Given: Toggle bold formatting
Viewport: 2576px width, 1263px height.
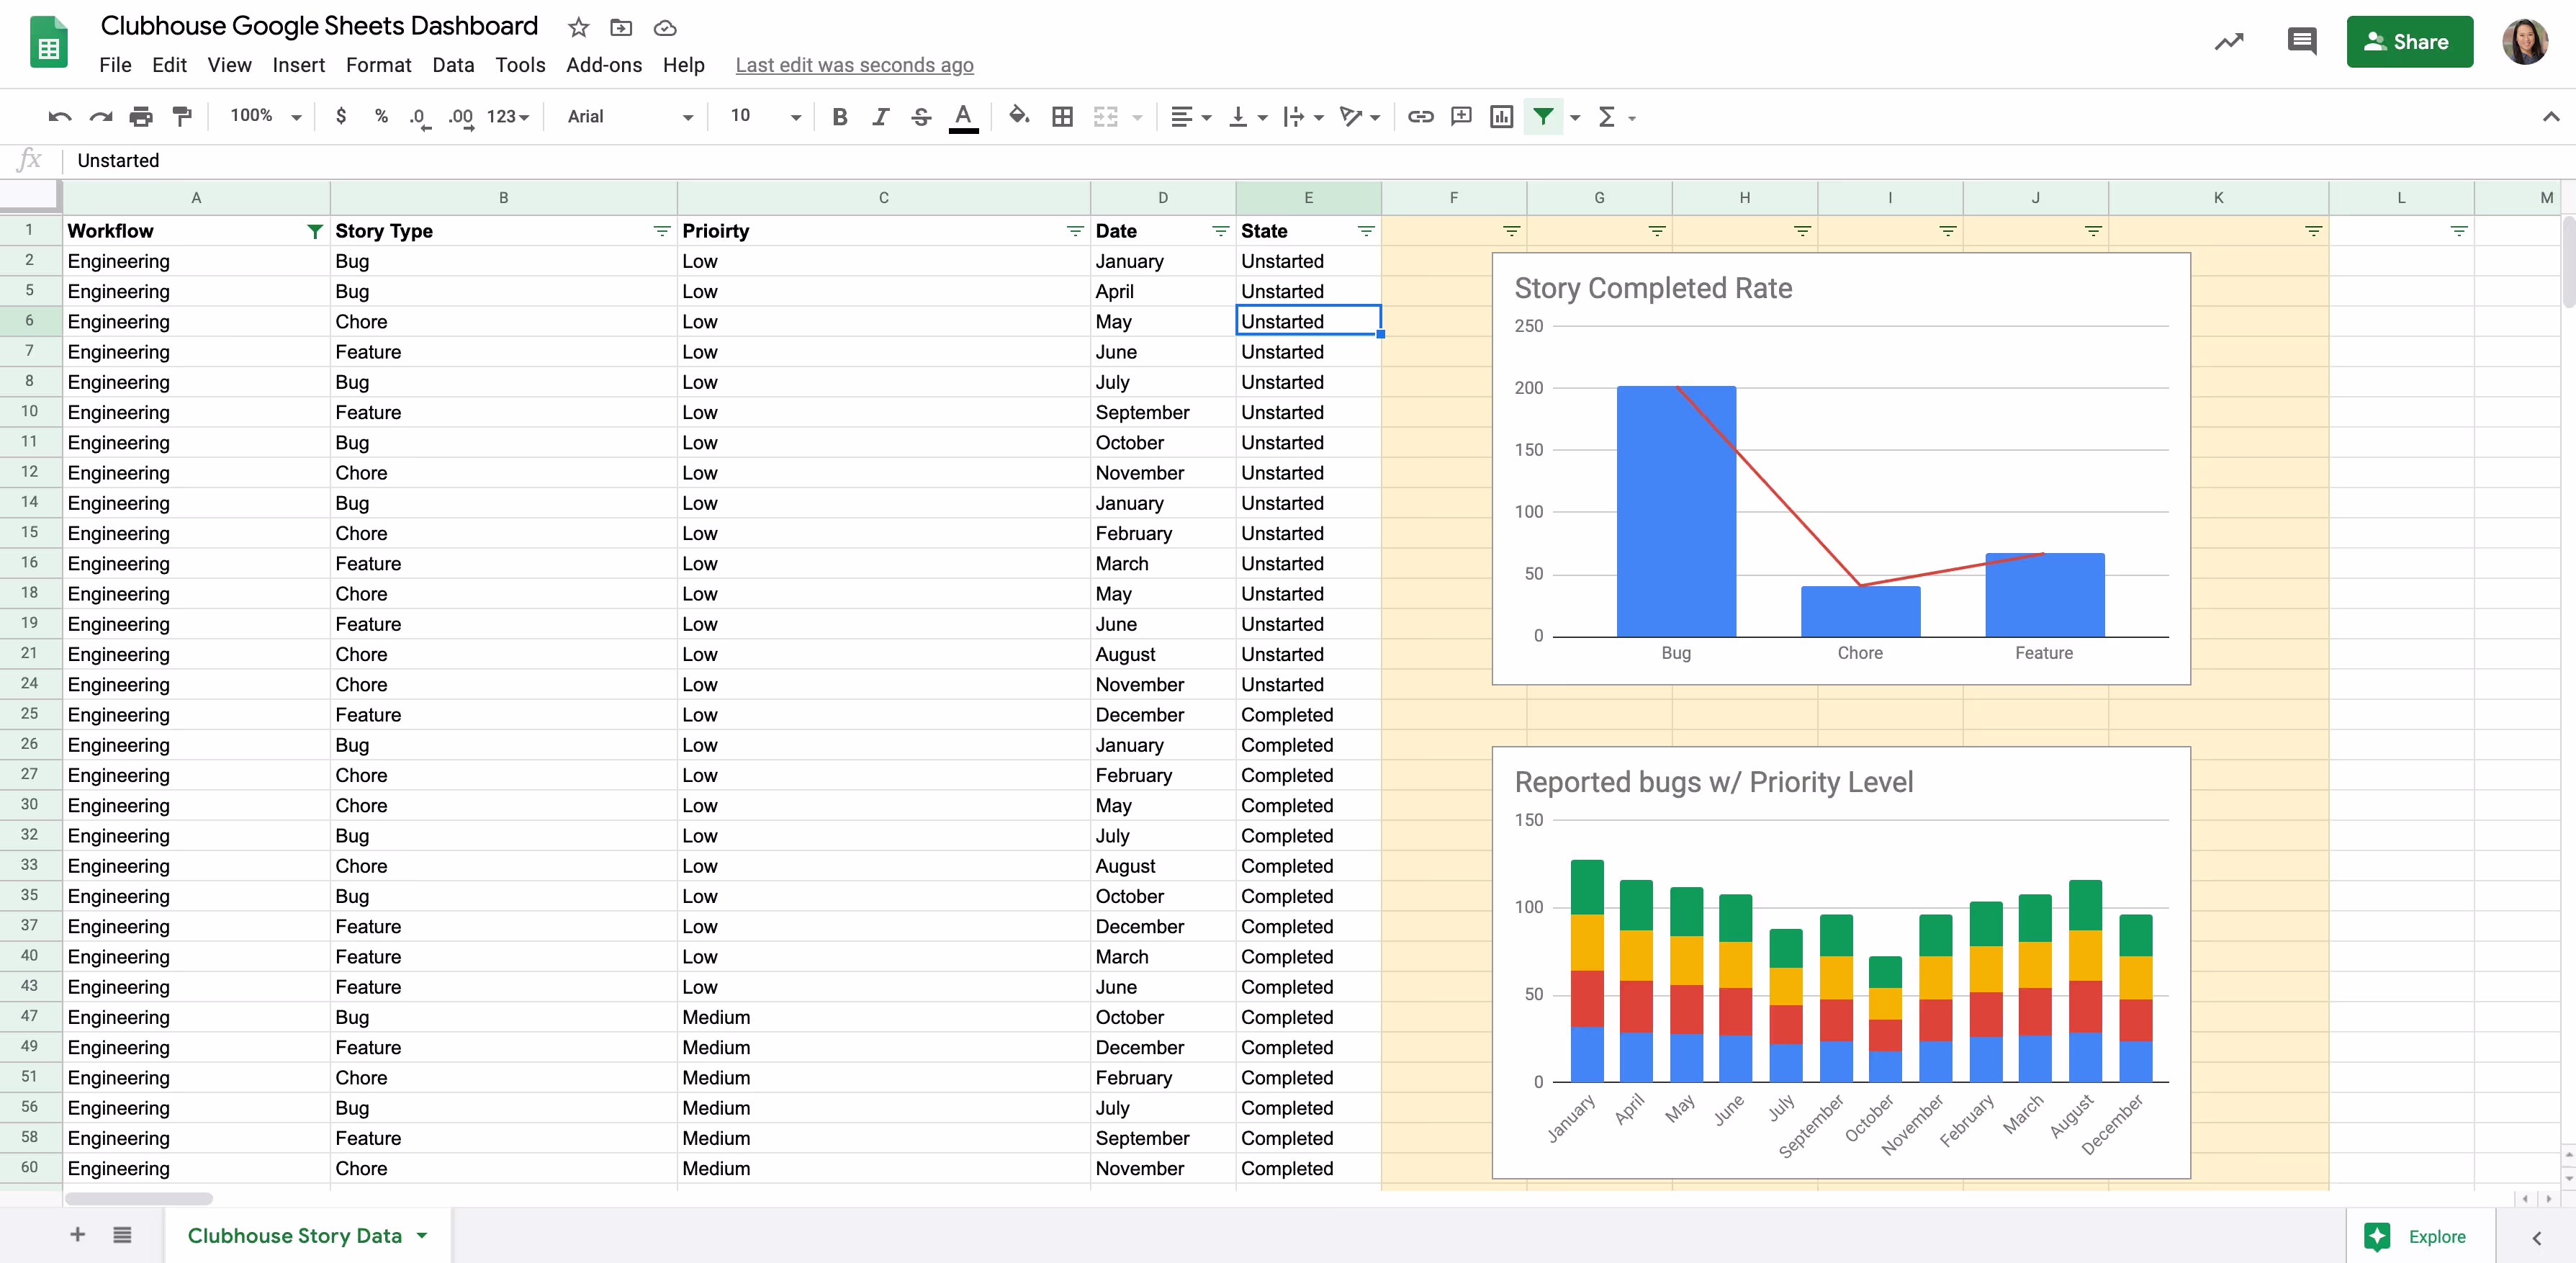Looking at the screenshot, I should coord(840,117).
